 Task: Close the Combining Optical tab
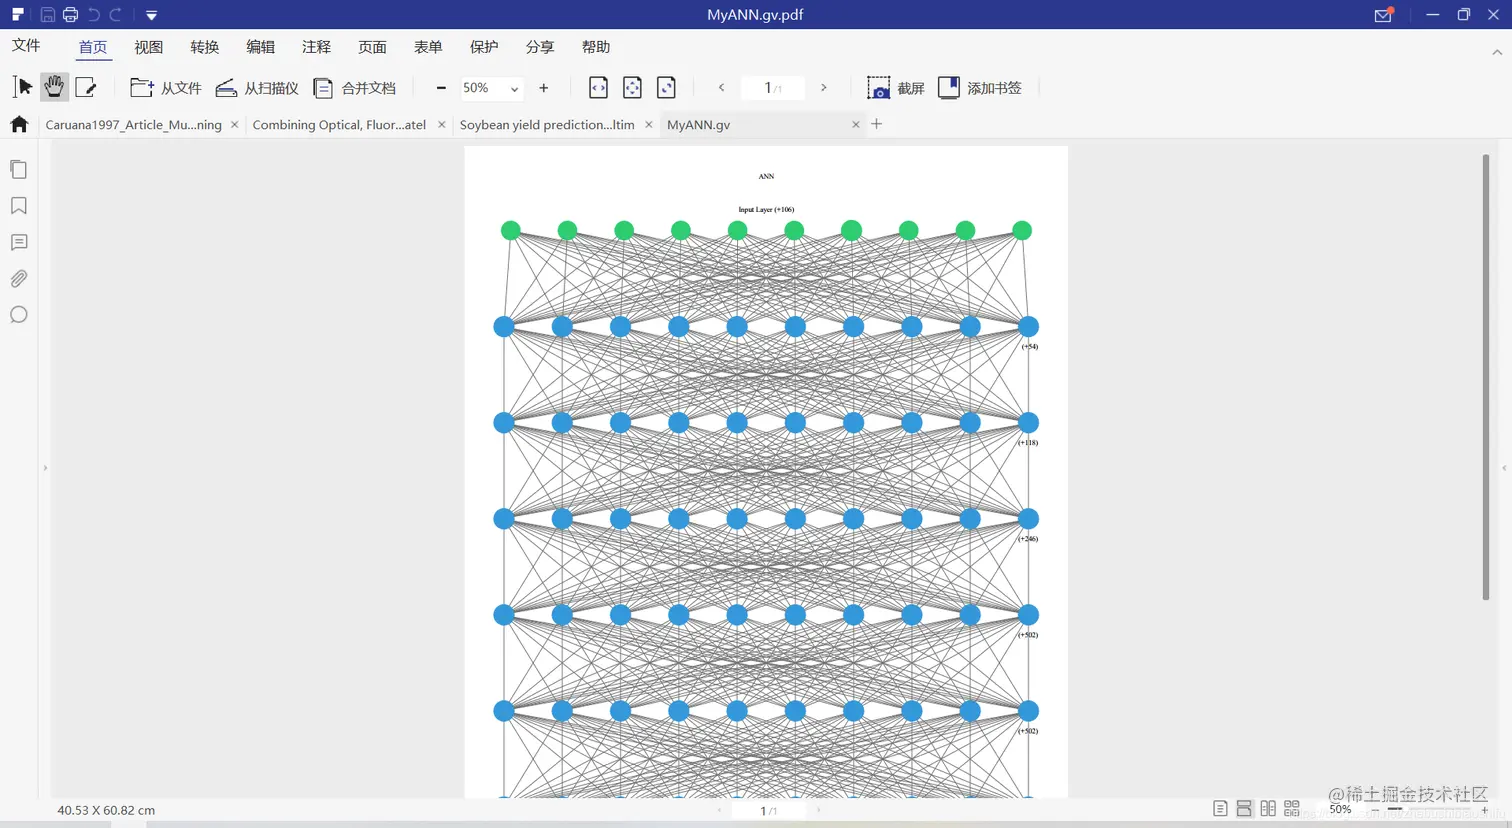441,125
